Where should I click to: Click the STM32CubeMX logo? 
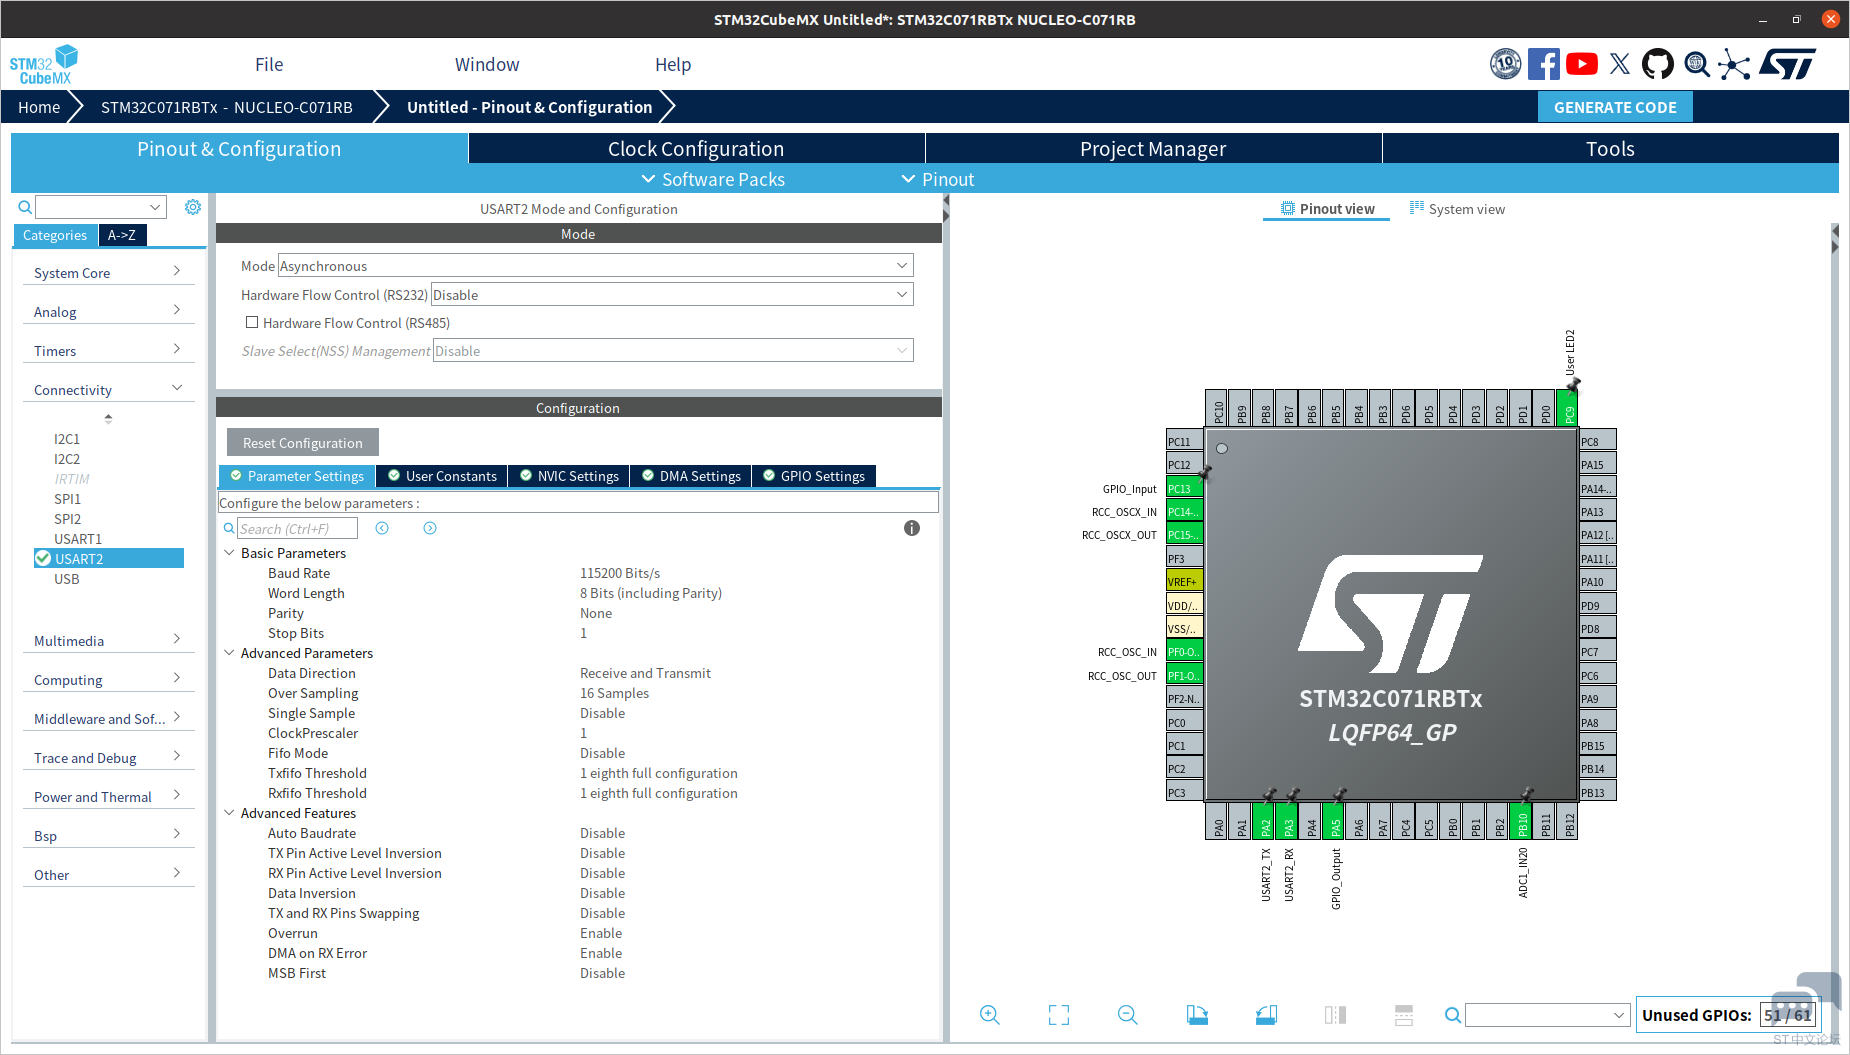(43, 65)
